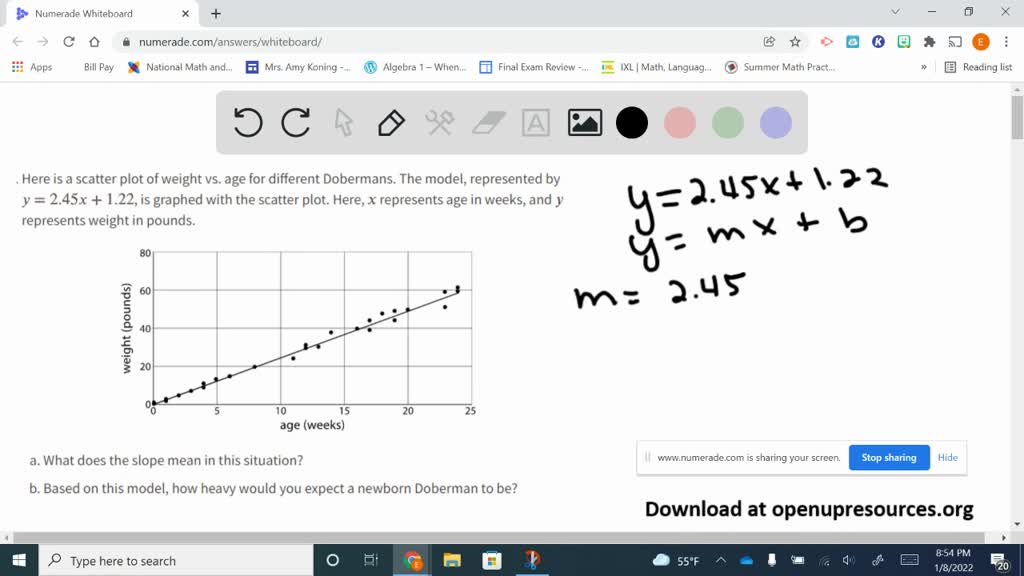Click the Hide link next to Stop sharing
Viewport: 1024px width, 576px height.
click(x=947, y=457)
